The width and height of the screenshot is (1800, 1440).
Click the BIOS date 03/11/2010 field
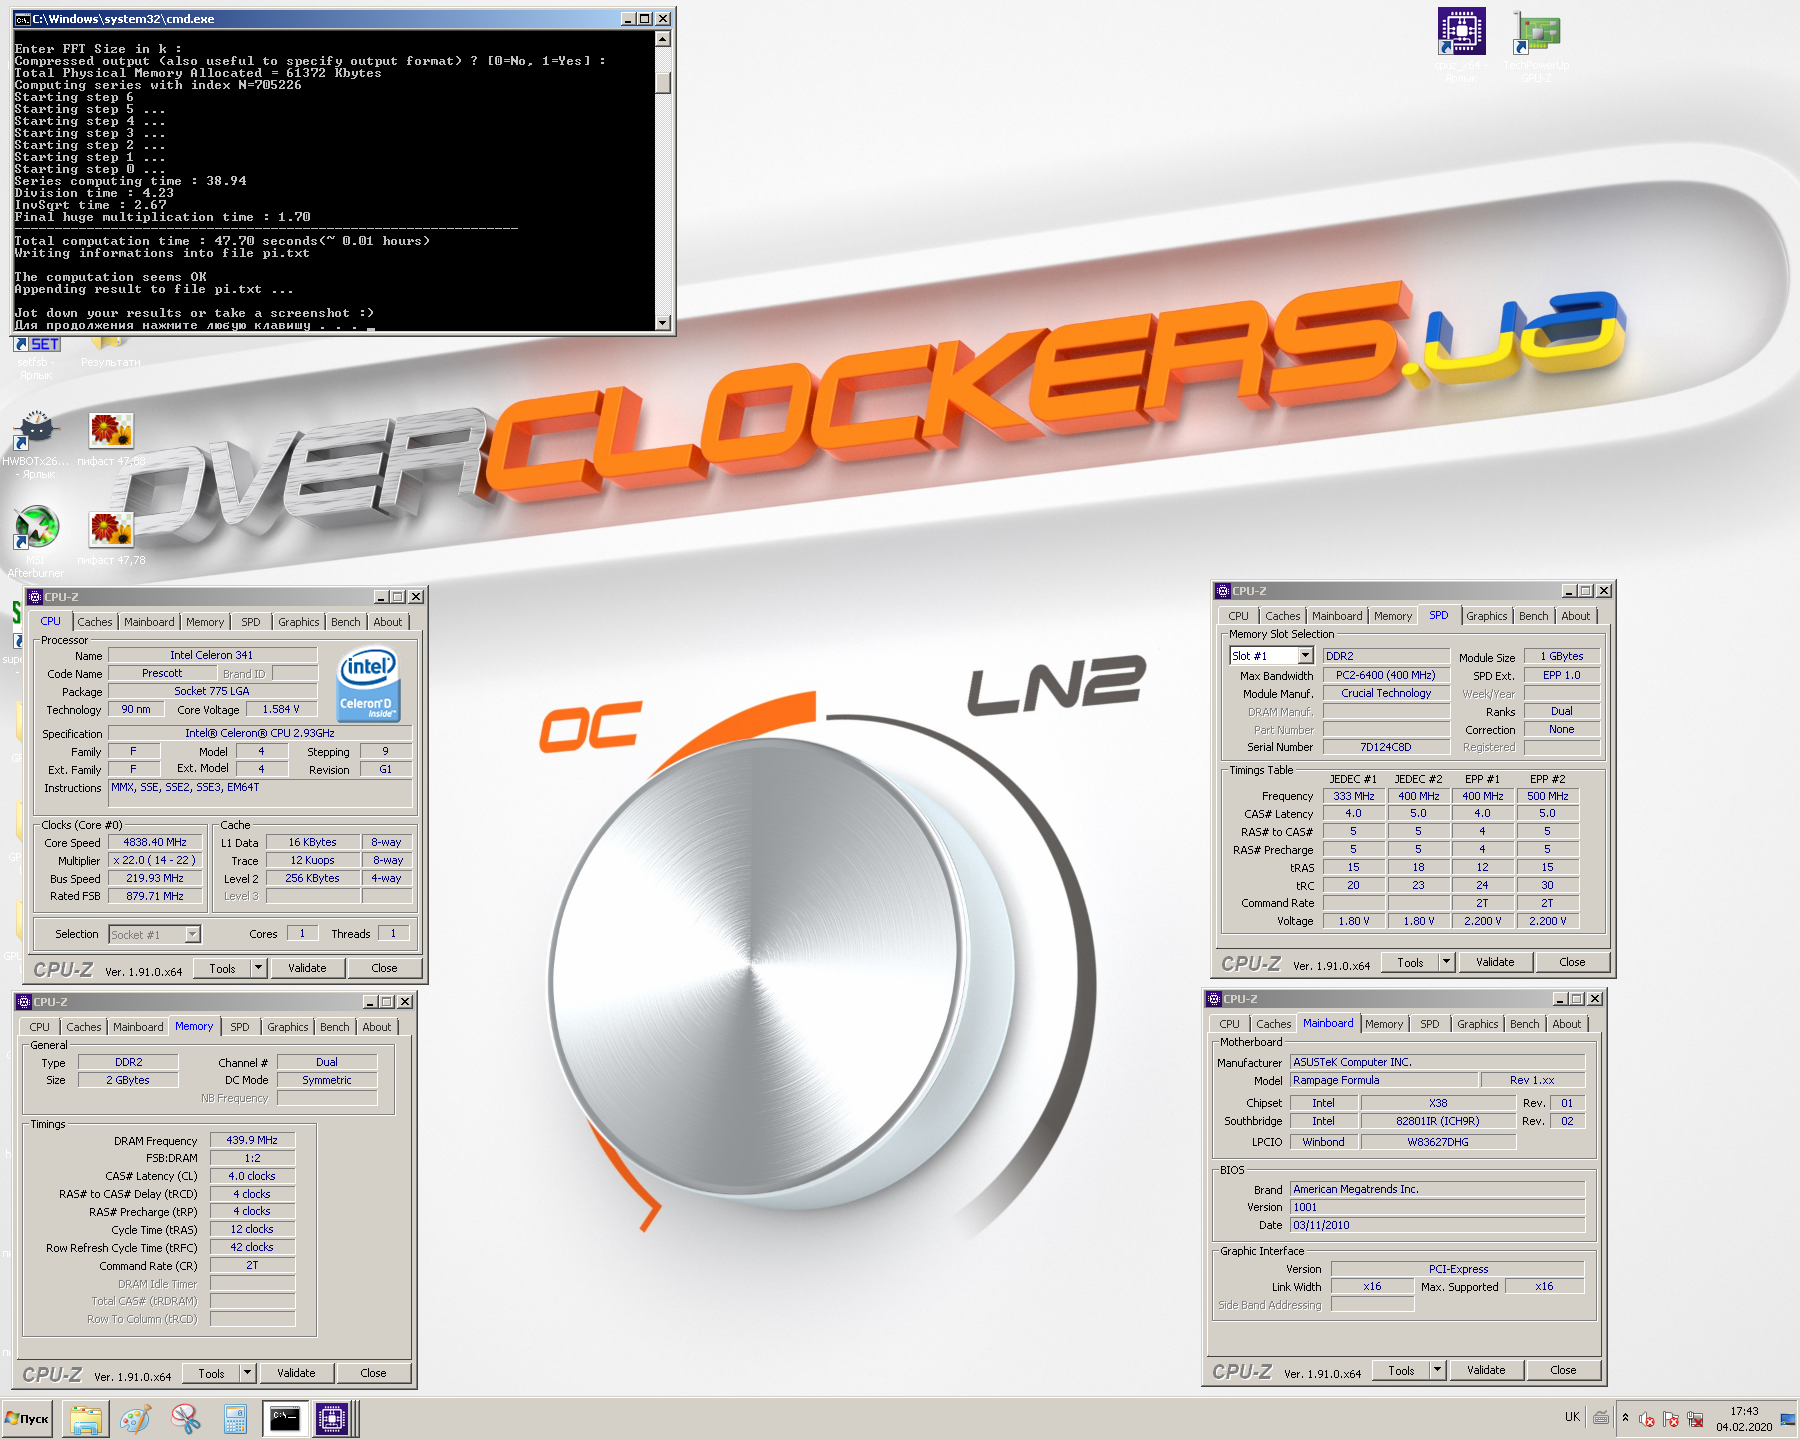pyautogui.click(x=1437, y=1225)
